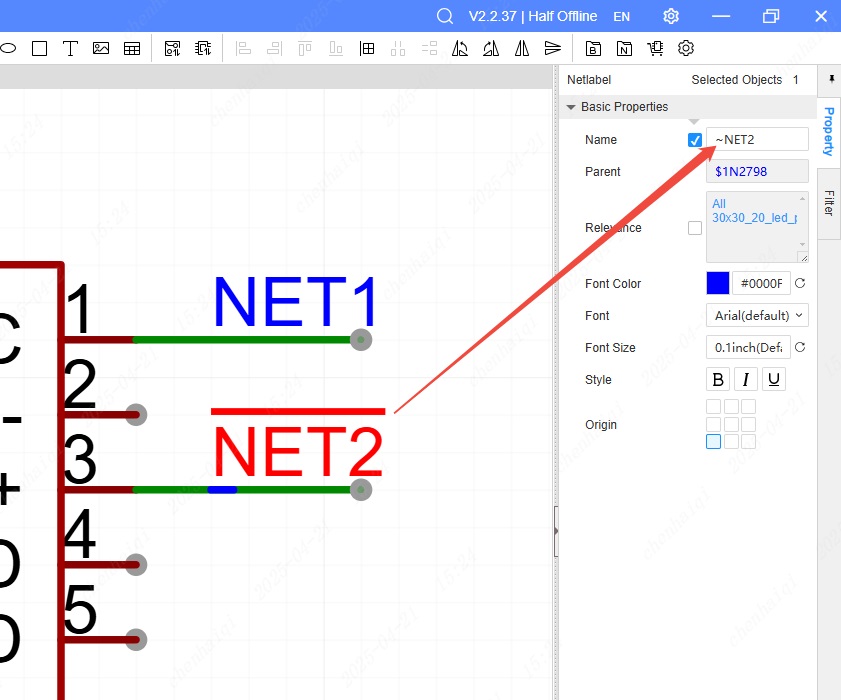Open the EN language selector
Viewport: 841px width, 700px height.
[x=621, y=16]
